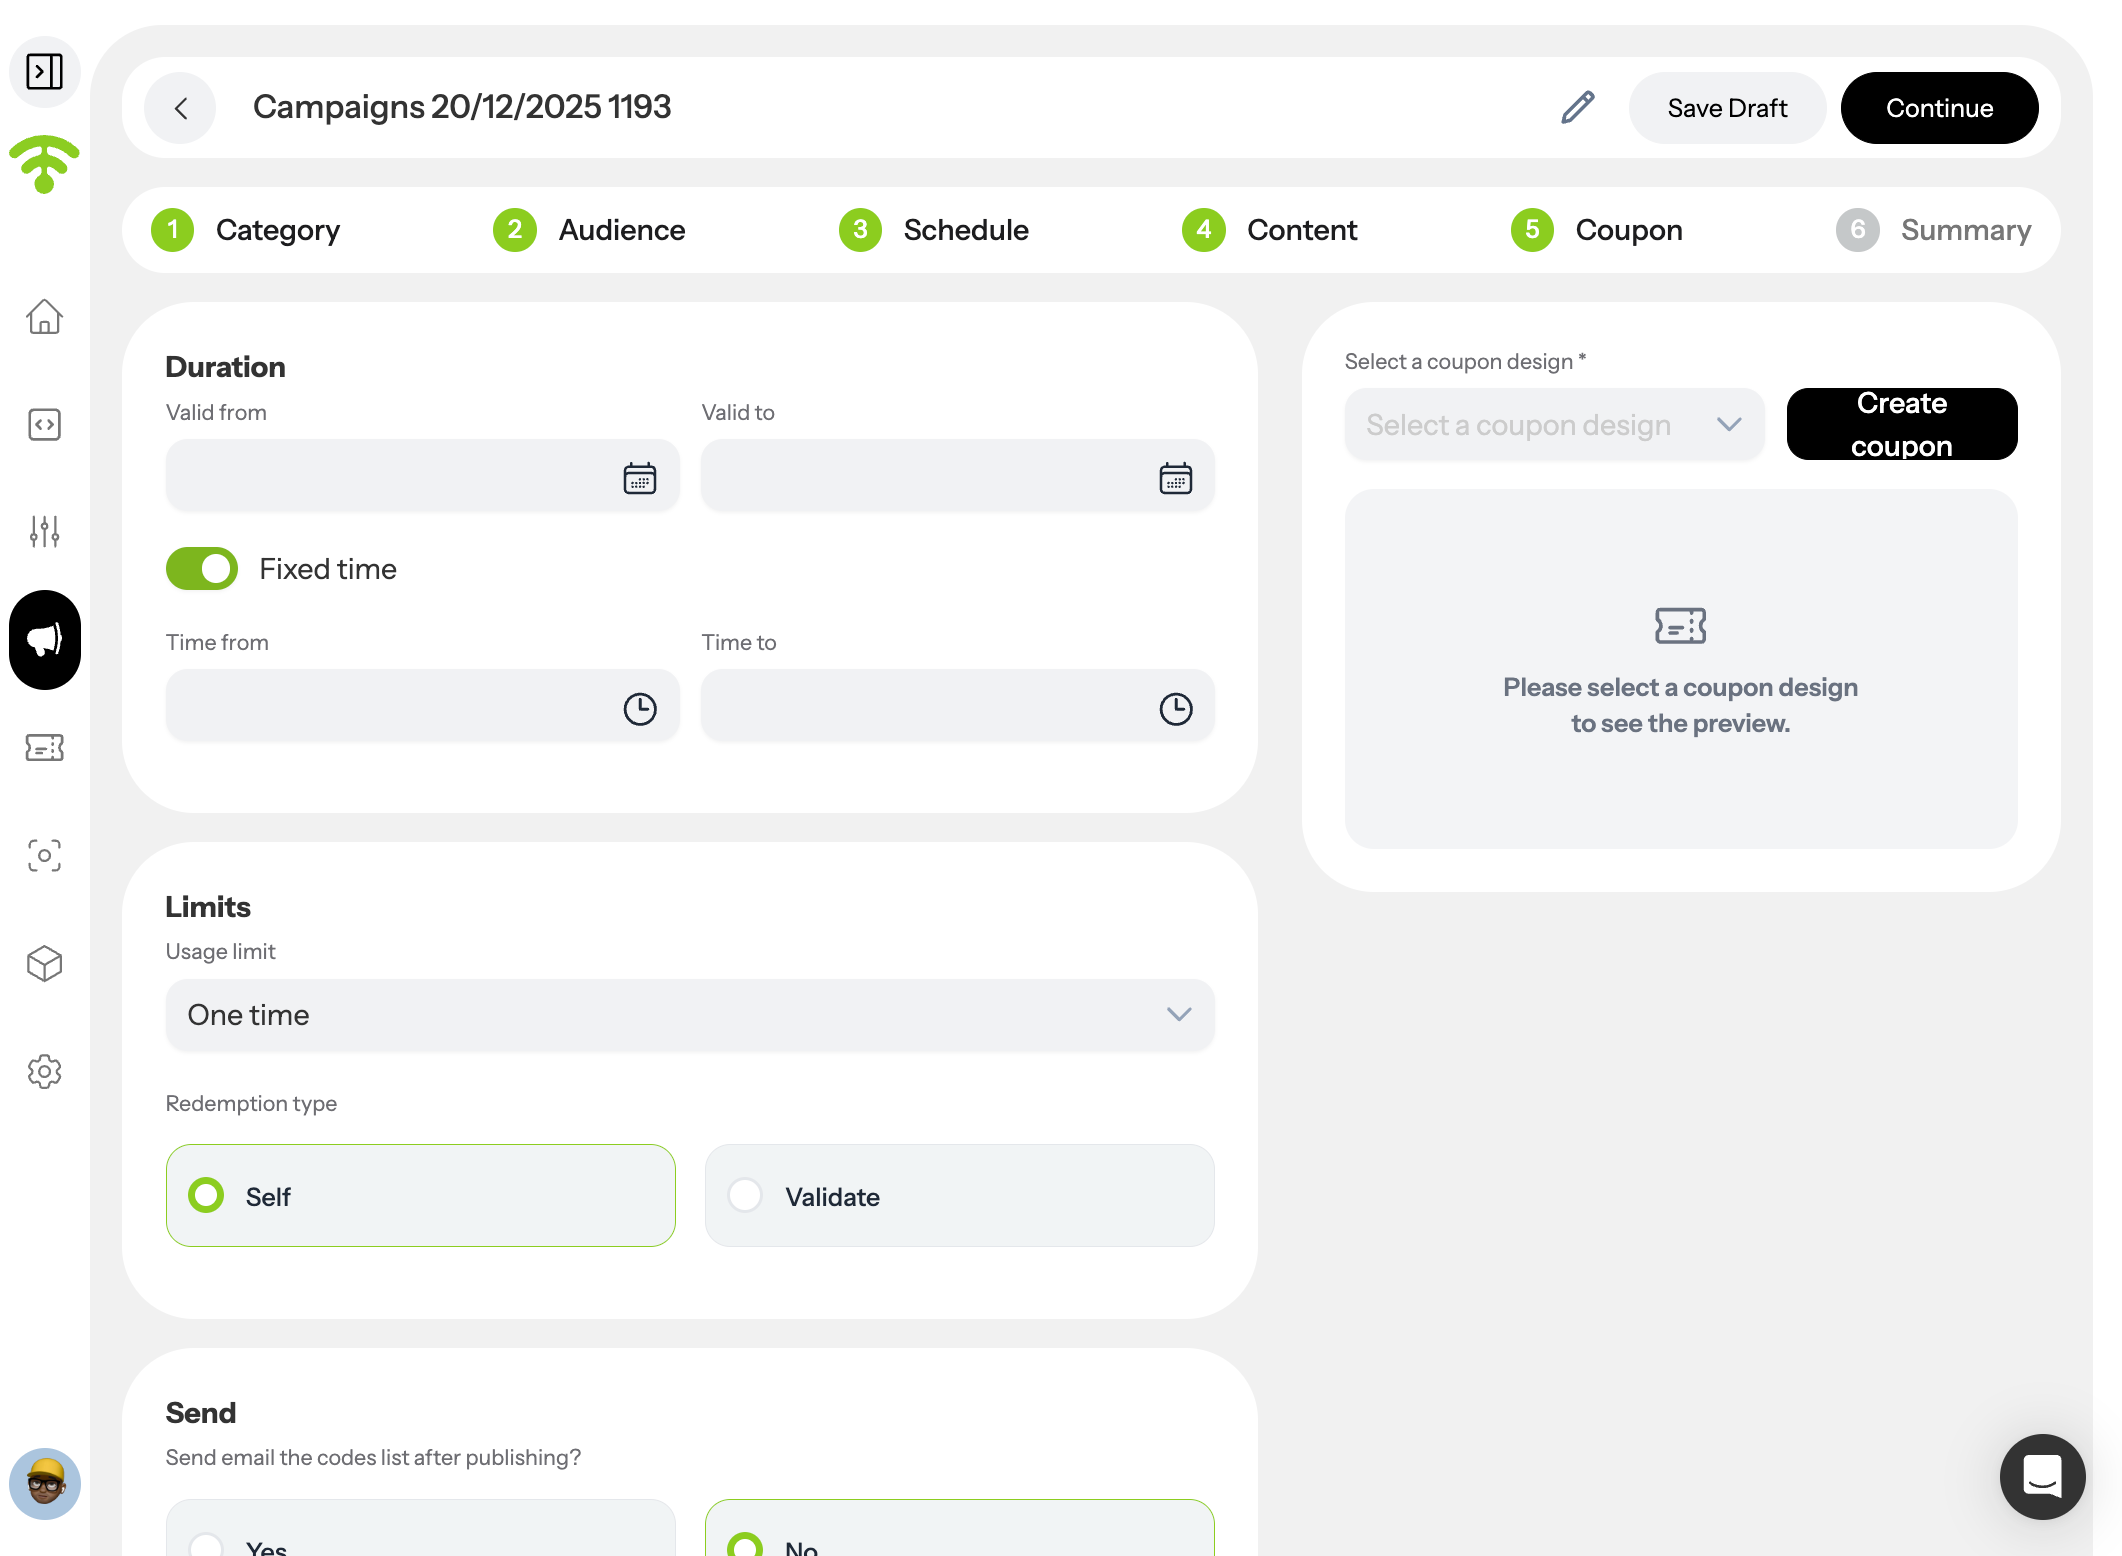Go back using the left chevron button
Screen dimensions: 2122x1556
pos(180,108)
